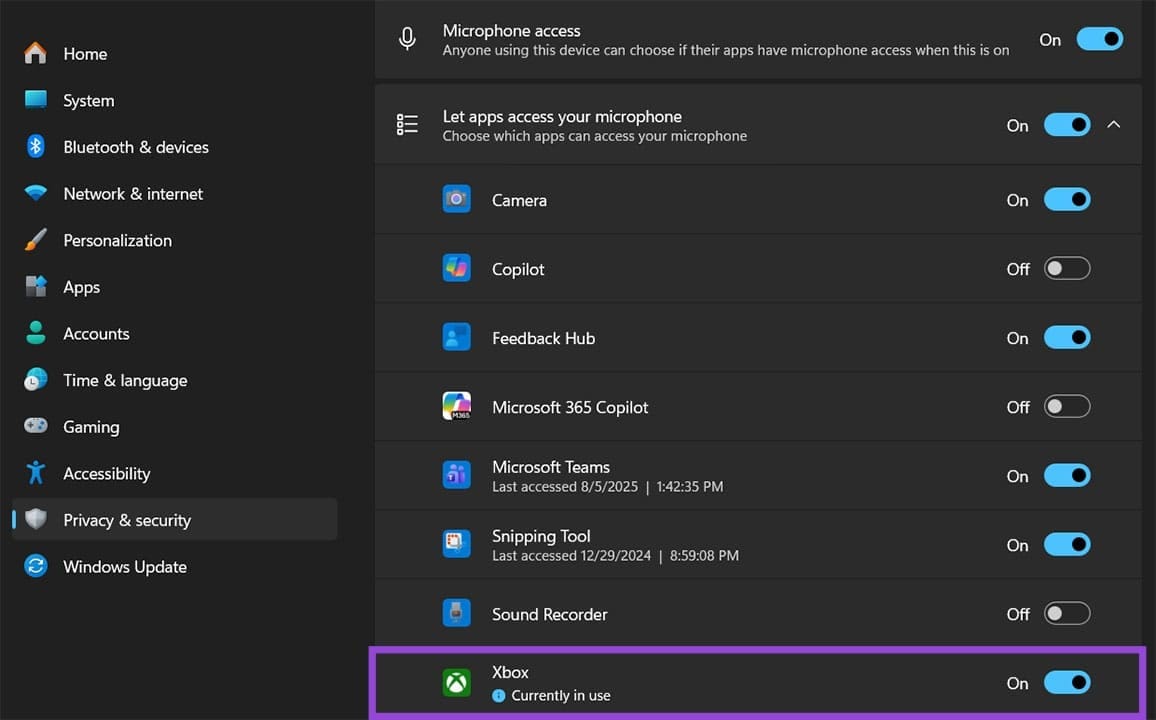Select Privacy & security in the sidebar
Image resolution: width=1156 pixels, height=720 pixels.
click(x=126, y=519)
